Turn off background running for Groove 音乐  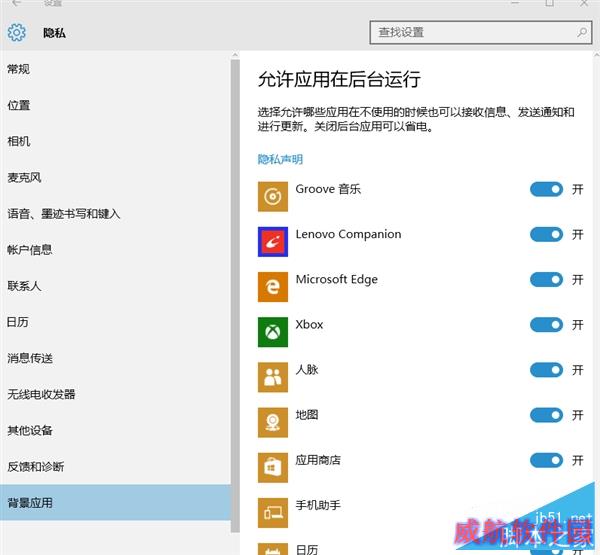(546, 189)
